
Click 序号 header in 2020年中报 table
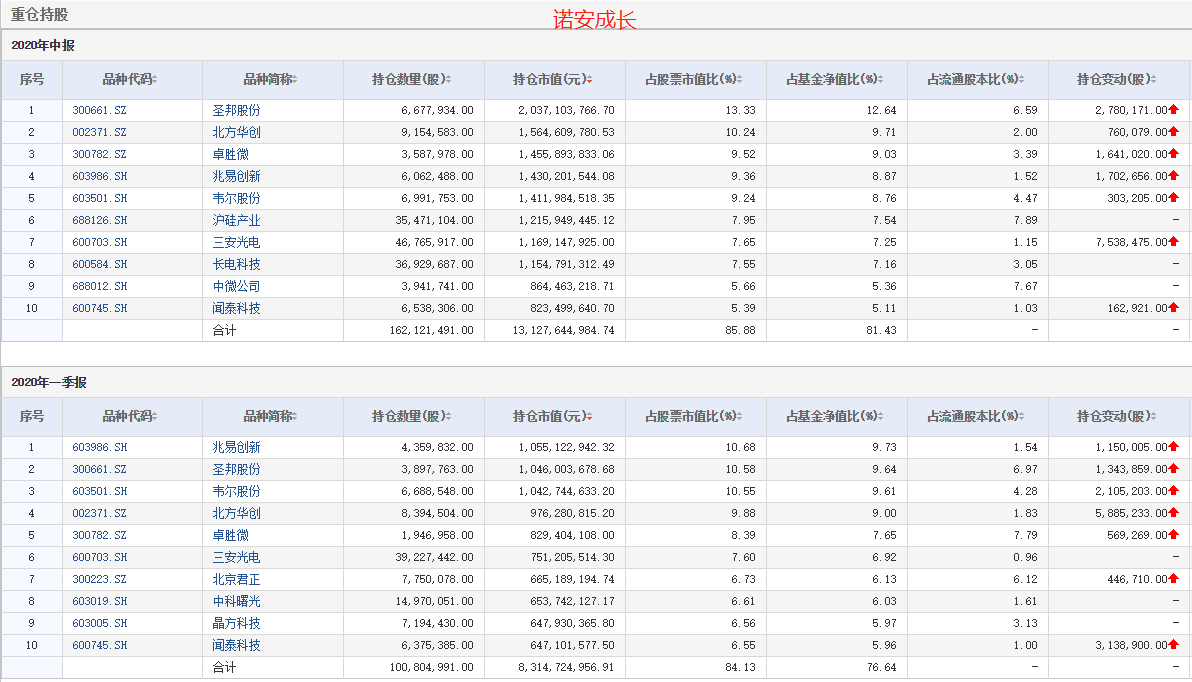pyautogui.click(x=32, y=79)
